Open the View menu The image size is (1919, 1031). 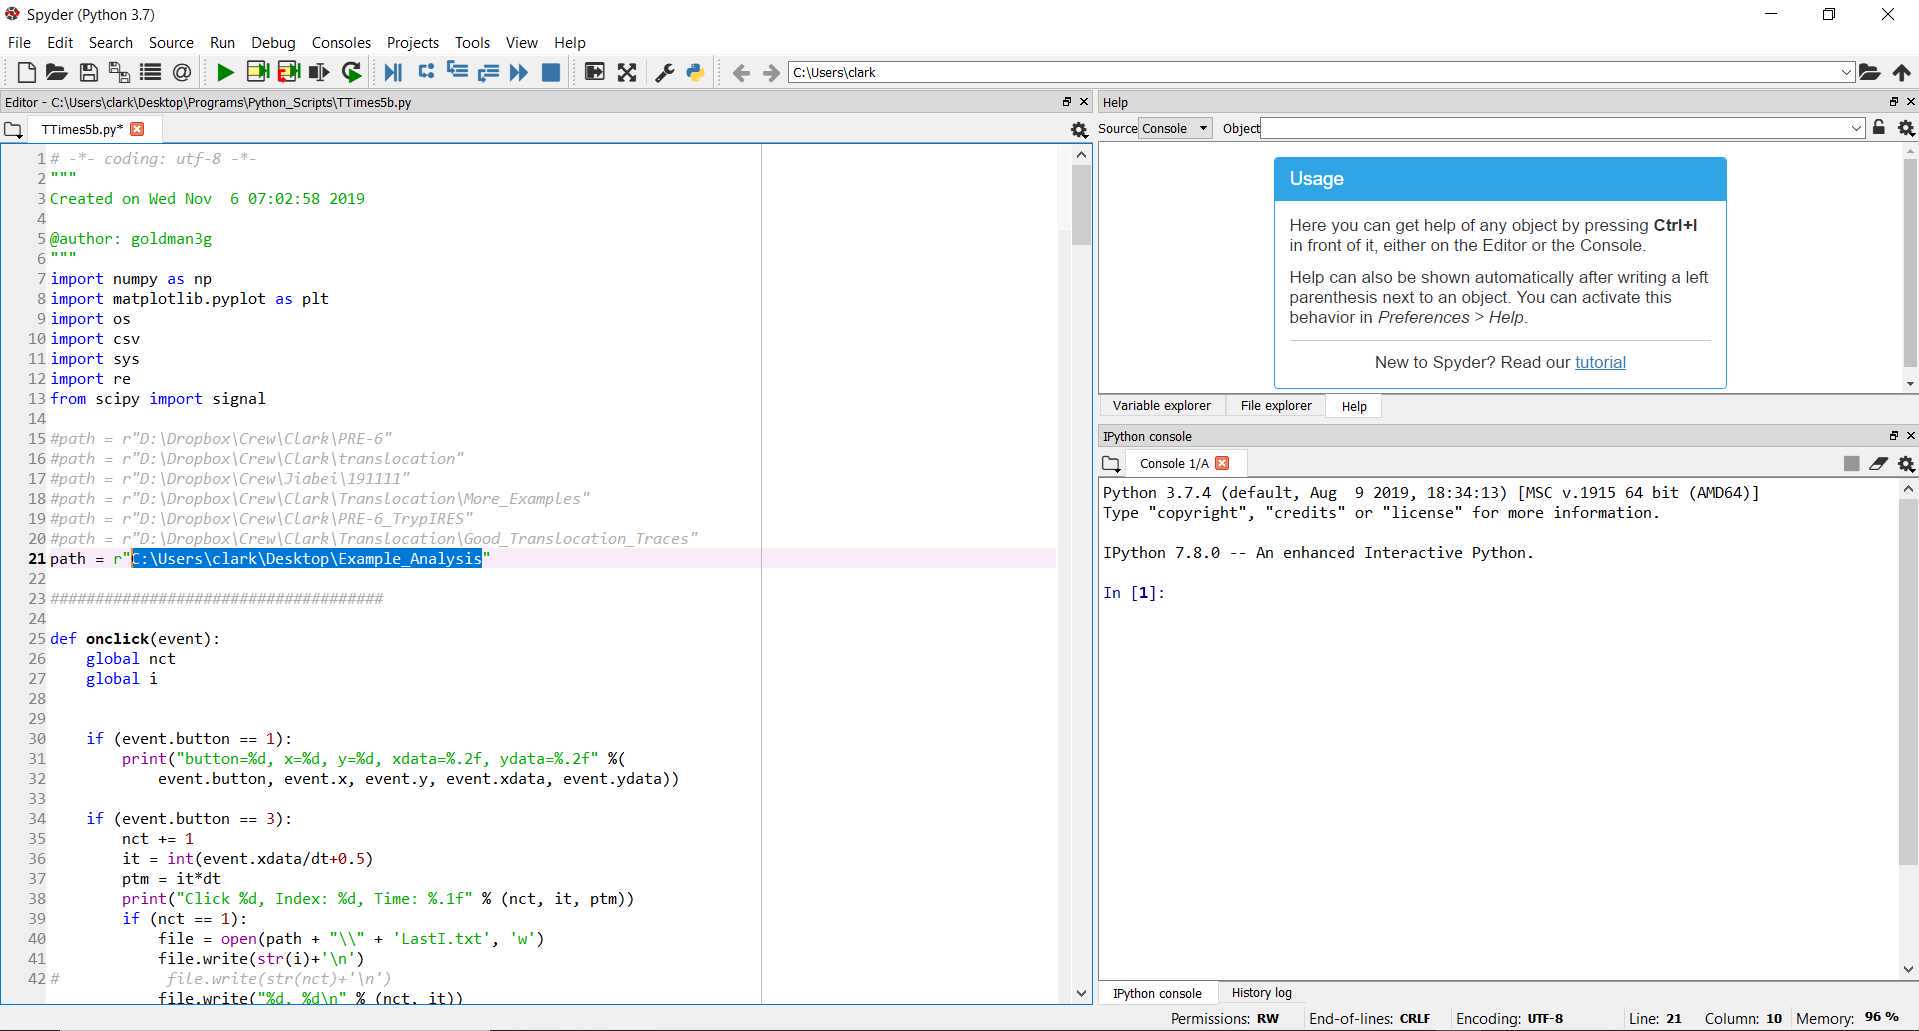tap(521, 42)
